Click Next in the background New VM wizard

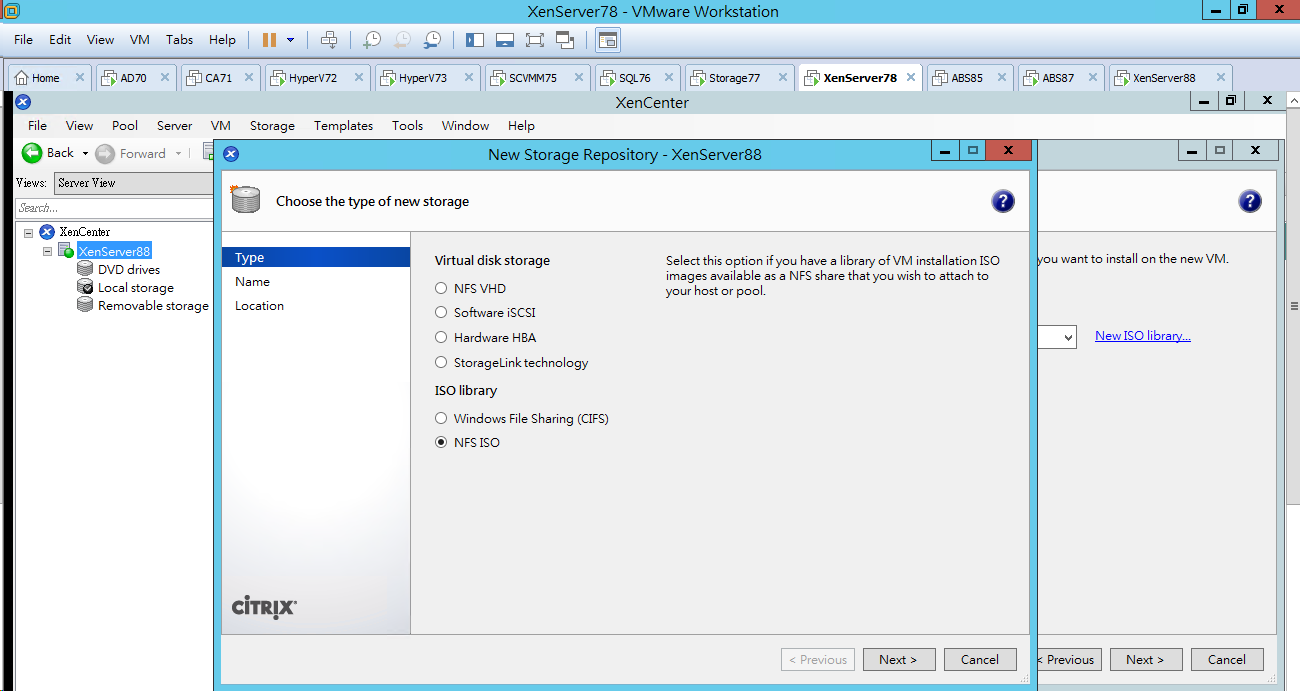coord(1146,659)
